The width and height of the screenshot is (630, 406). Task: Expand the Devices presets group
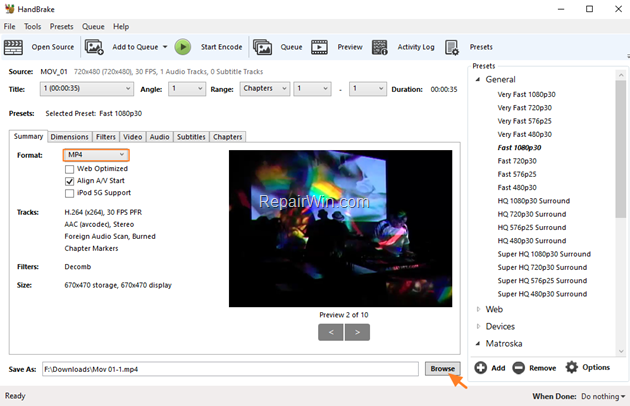click(x=478, y=326)
